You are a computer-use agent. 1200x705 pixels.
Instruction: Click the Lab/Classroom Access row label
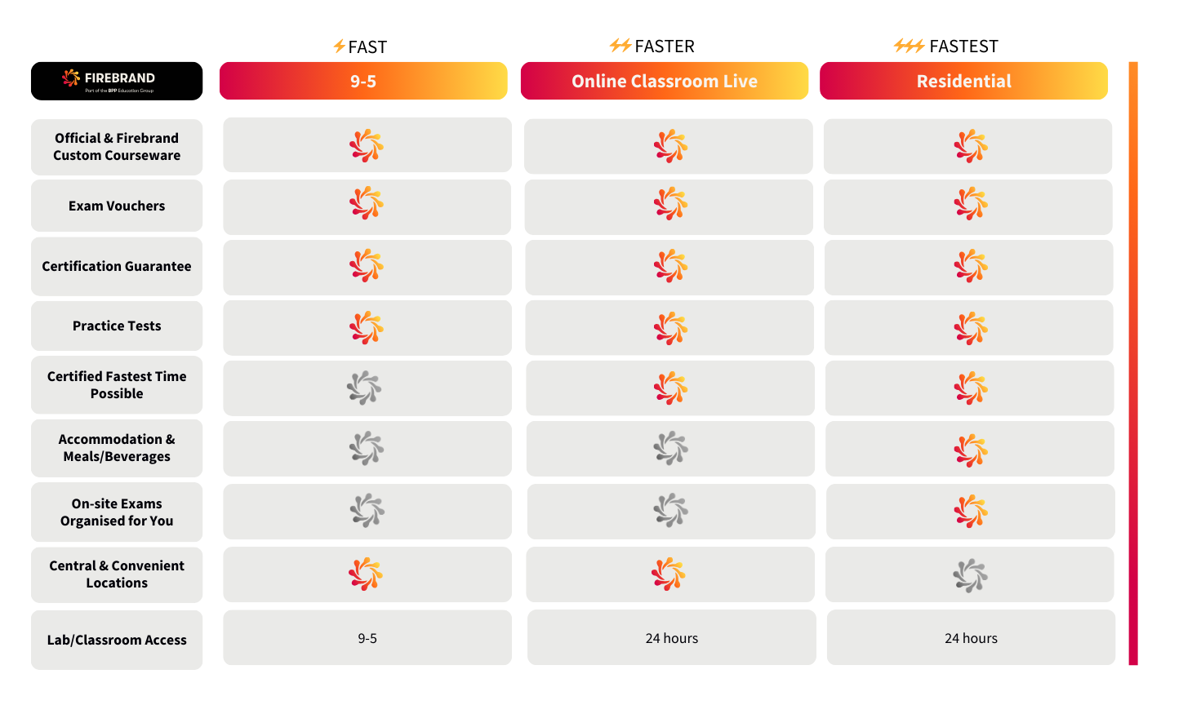click(117, 640)
